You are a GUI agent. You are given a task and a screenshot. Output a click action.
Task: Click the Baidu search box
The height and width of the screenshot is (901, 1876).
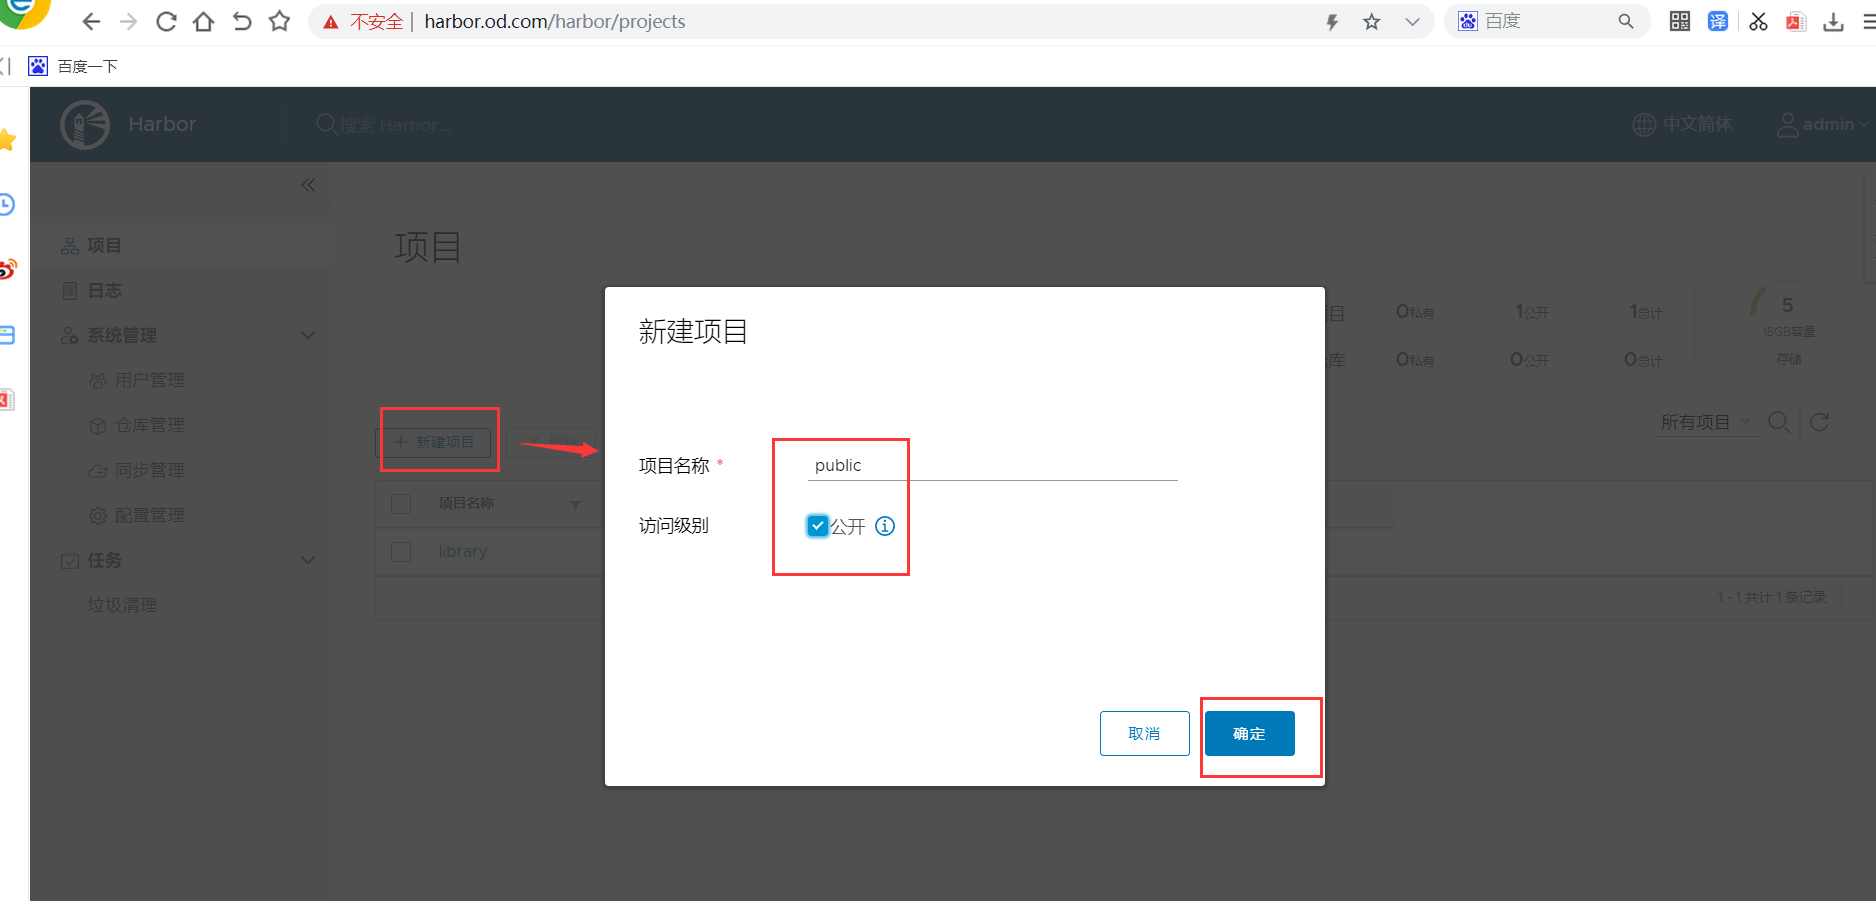click(x=1545, y=21)
